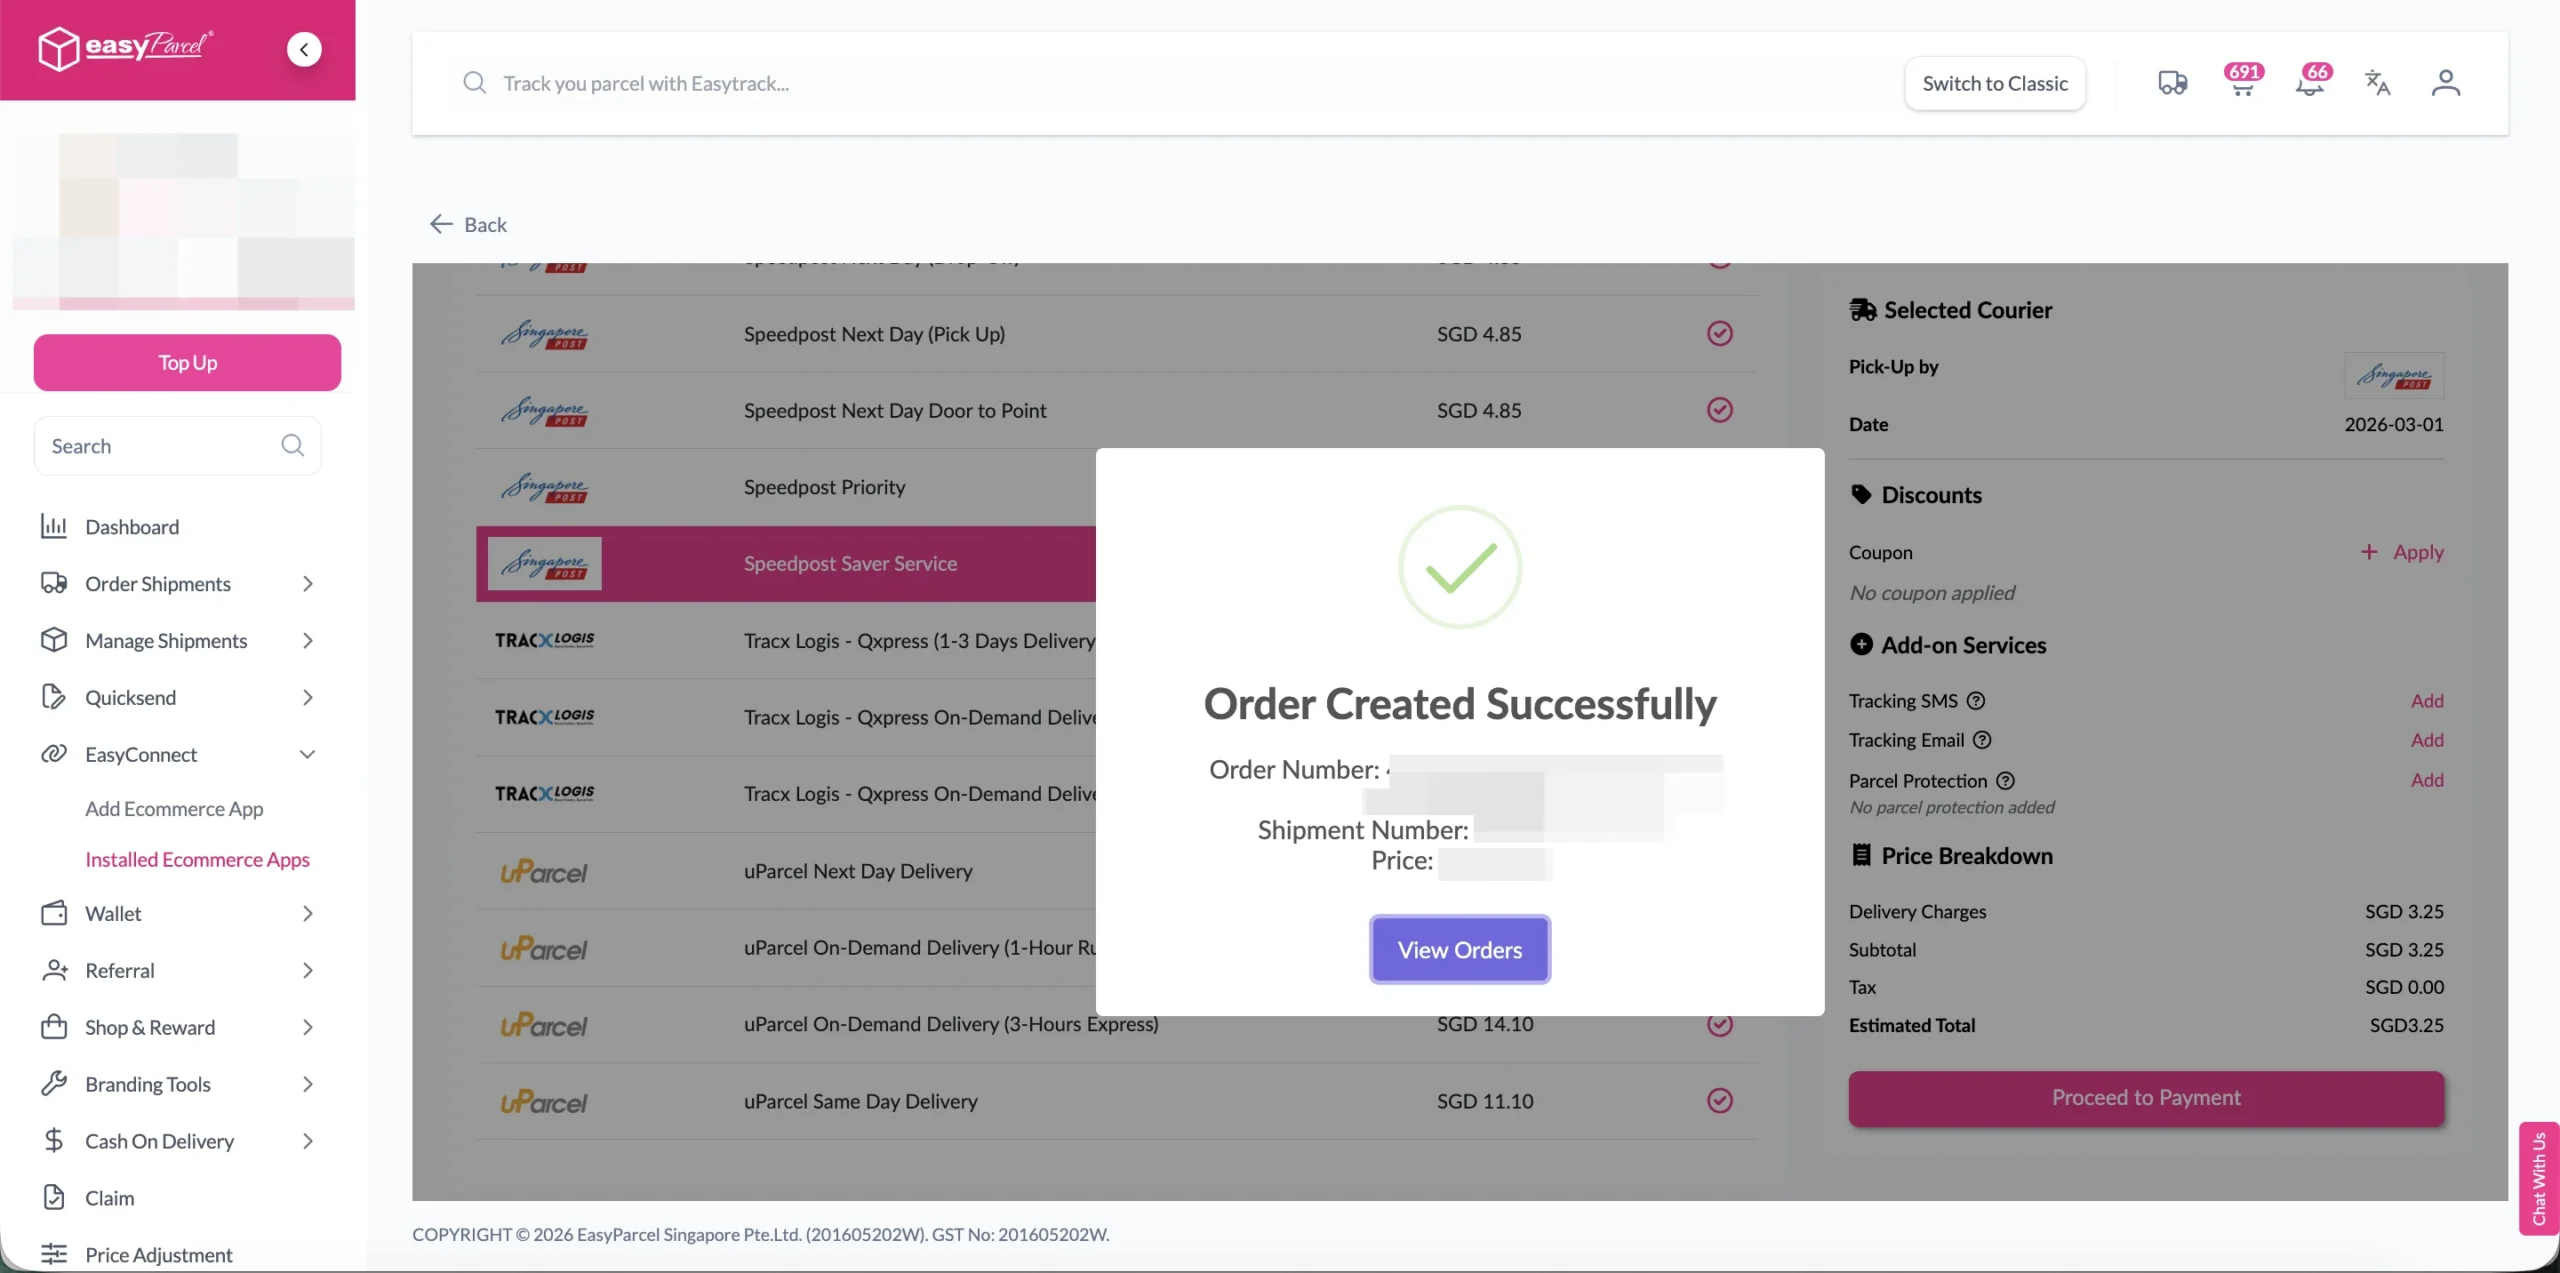Select the uParcel Same Day Delivery check circle

tap(1719, 1101)
